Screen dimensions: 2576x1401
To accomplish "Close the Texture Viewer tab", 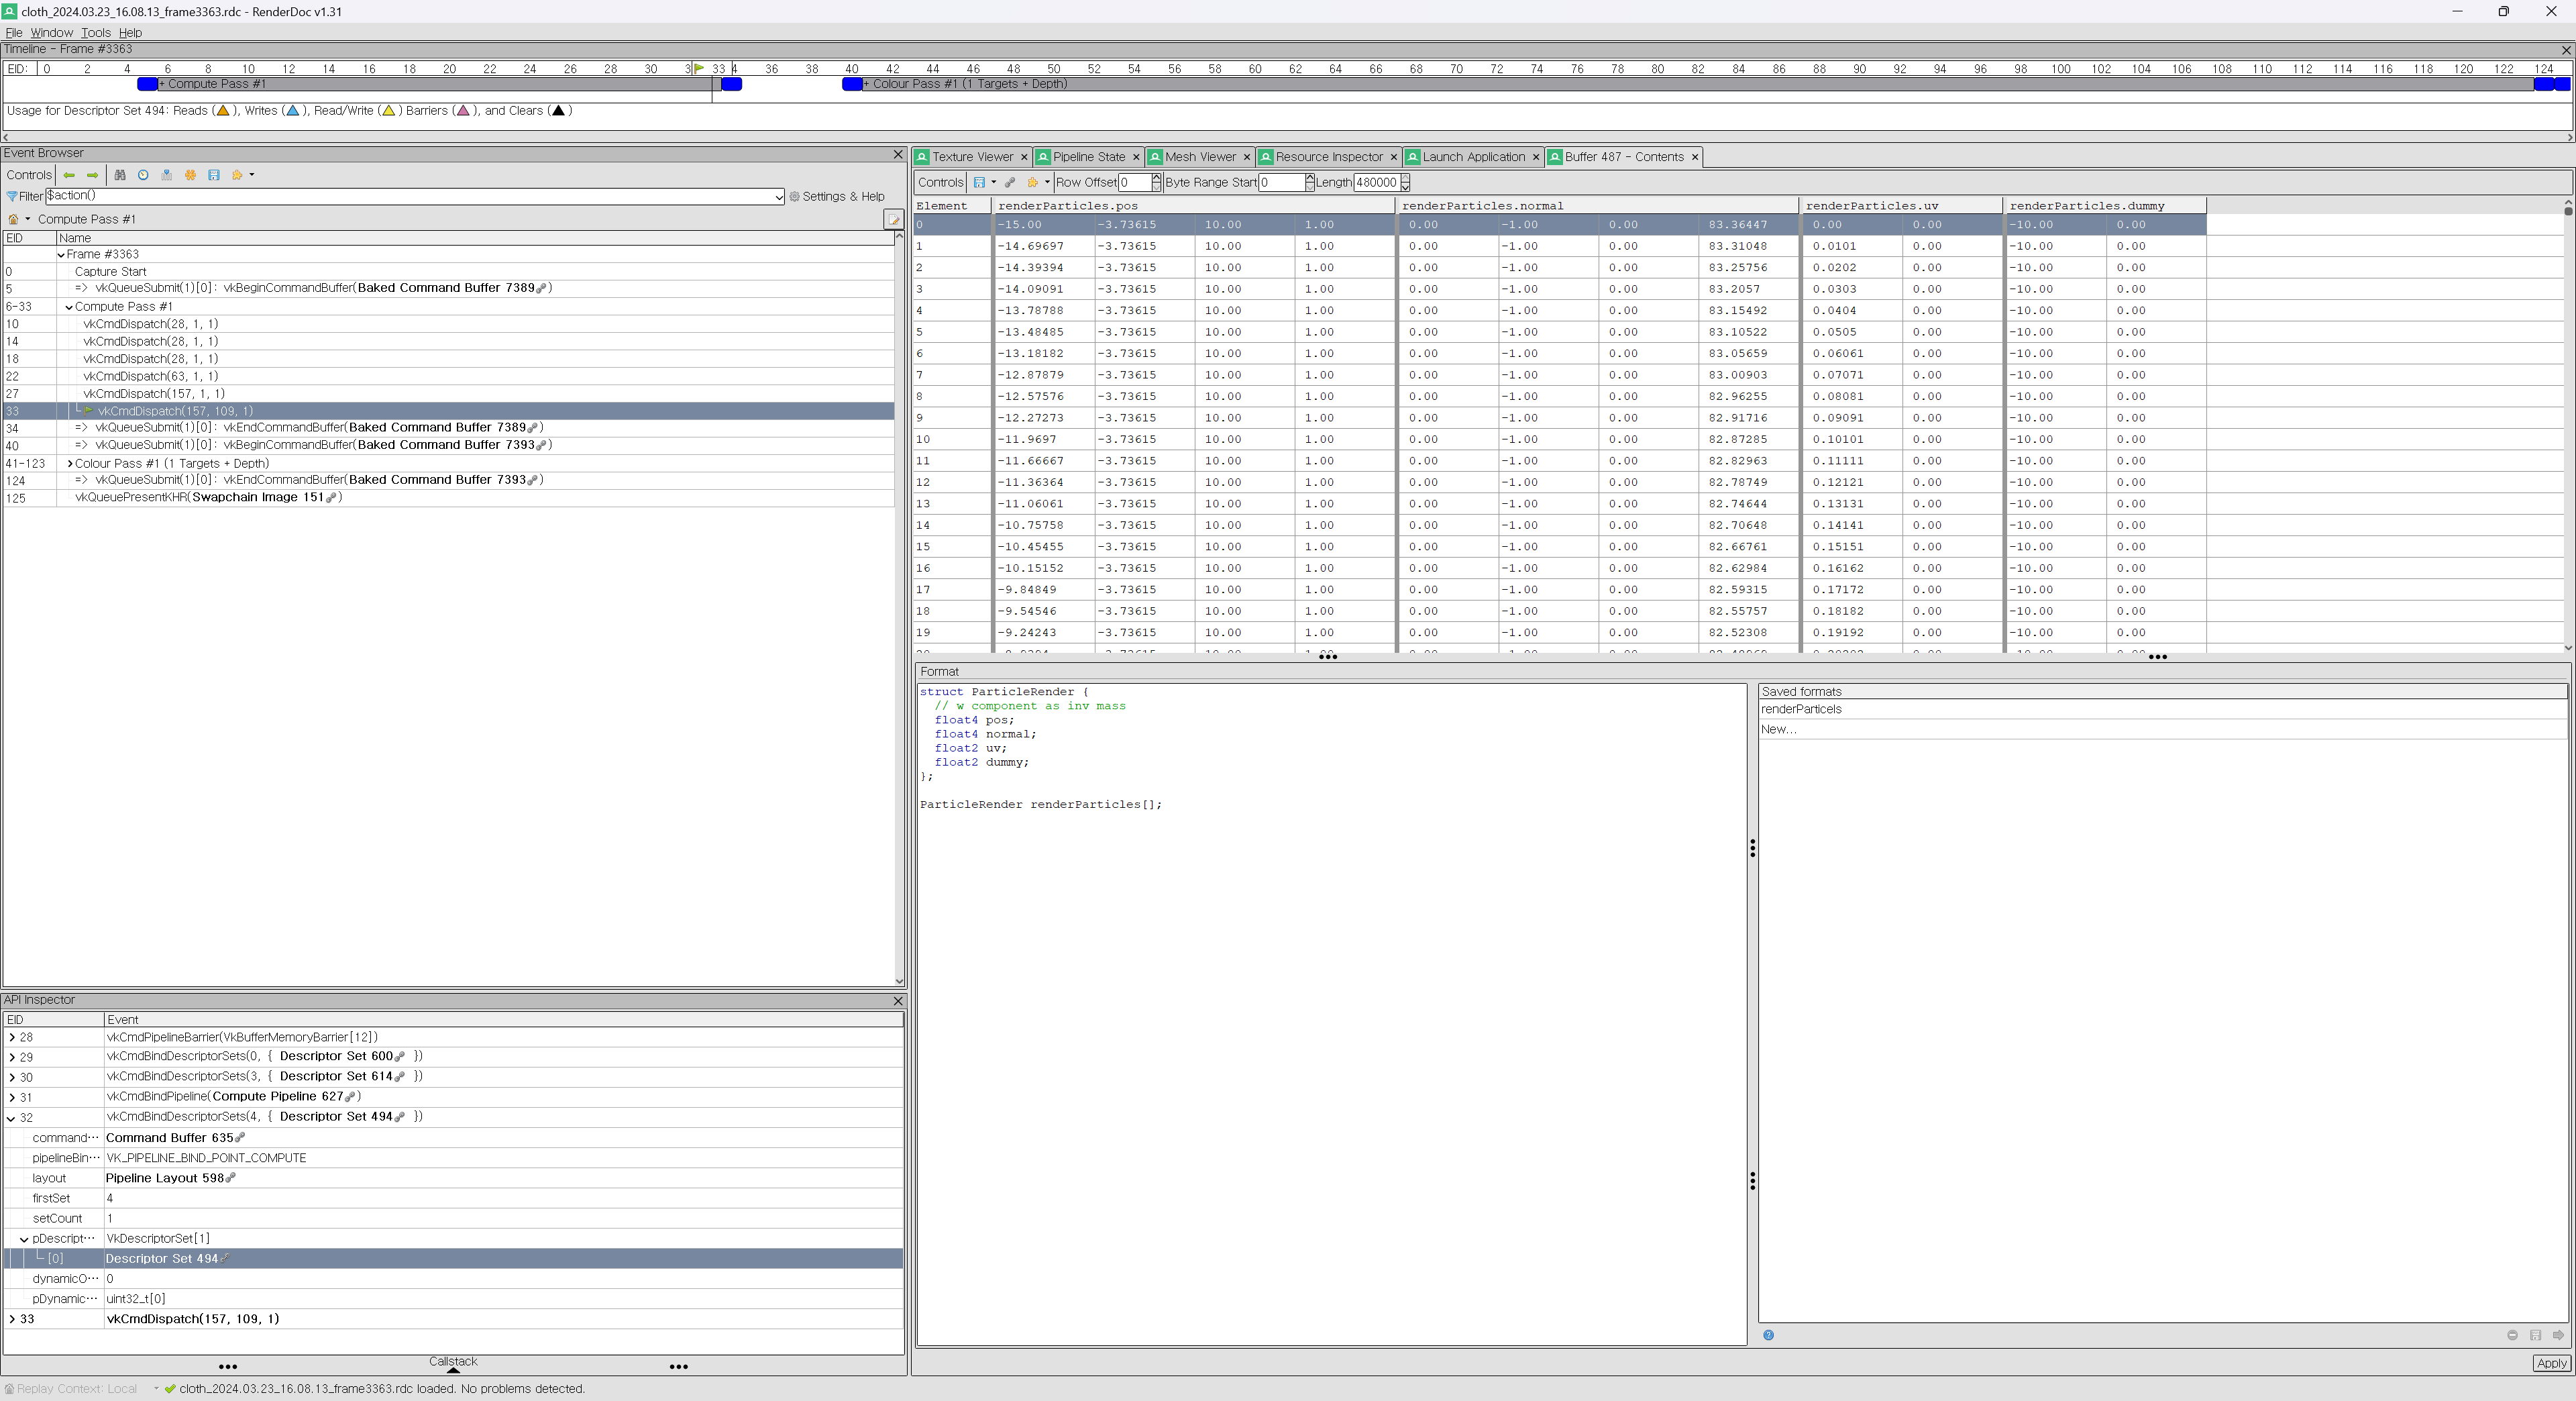I will tap(1023, 157).
